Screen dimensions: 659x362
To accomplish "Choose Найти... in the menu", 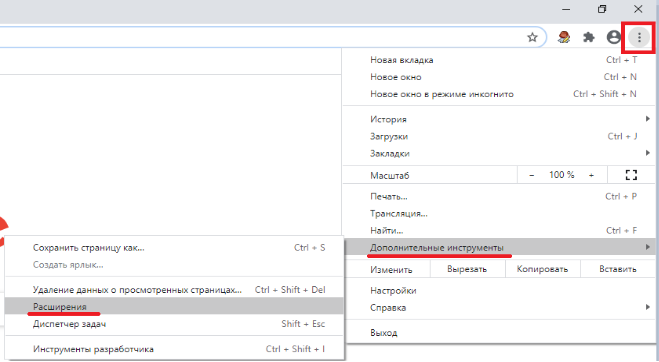I will tap(499, 230).
